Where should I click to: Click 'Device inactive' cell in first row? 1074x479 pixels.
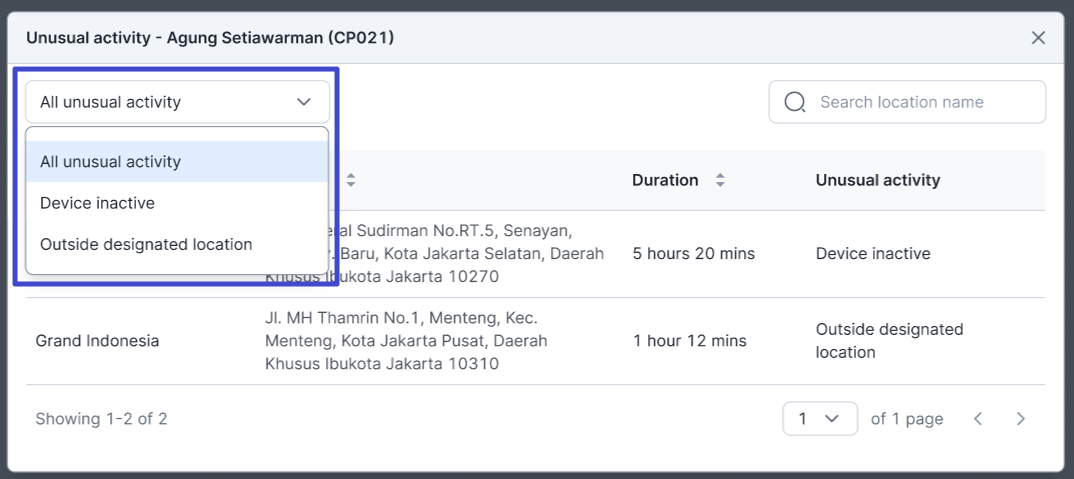(x=873, y=254)
